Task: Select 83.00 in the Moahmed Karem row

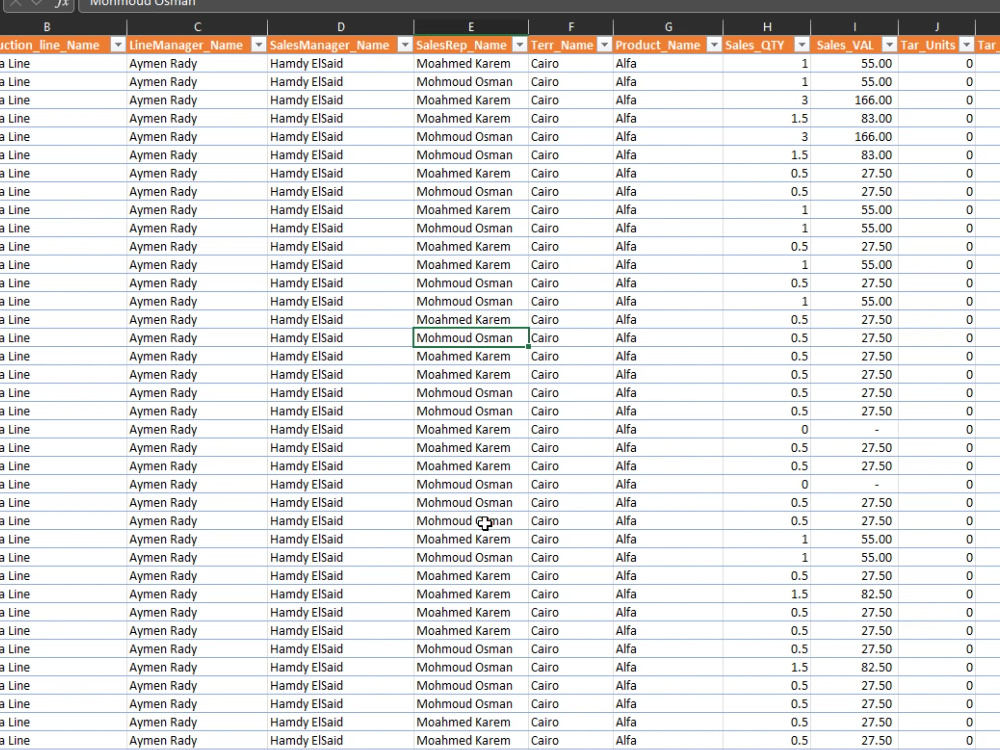Action: click(x=876, y=119)
